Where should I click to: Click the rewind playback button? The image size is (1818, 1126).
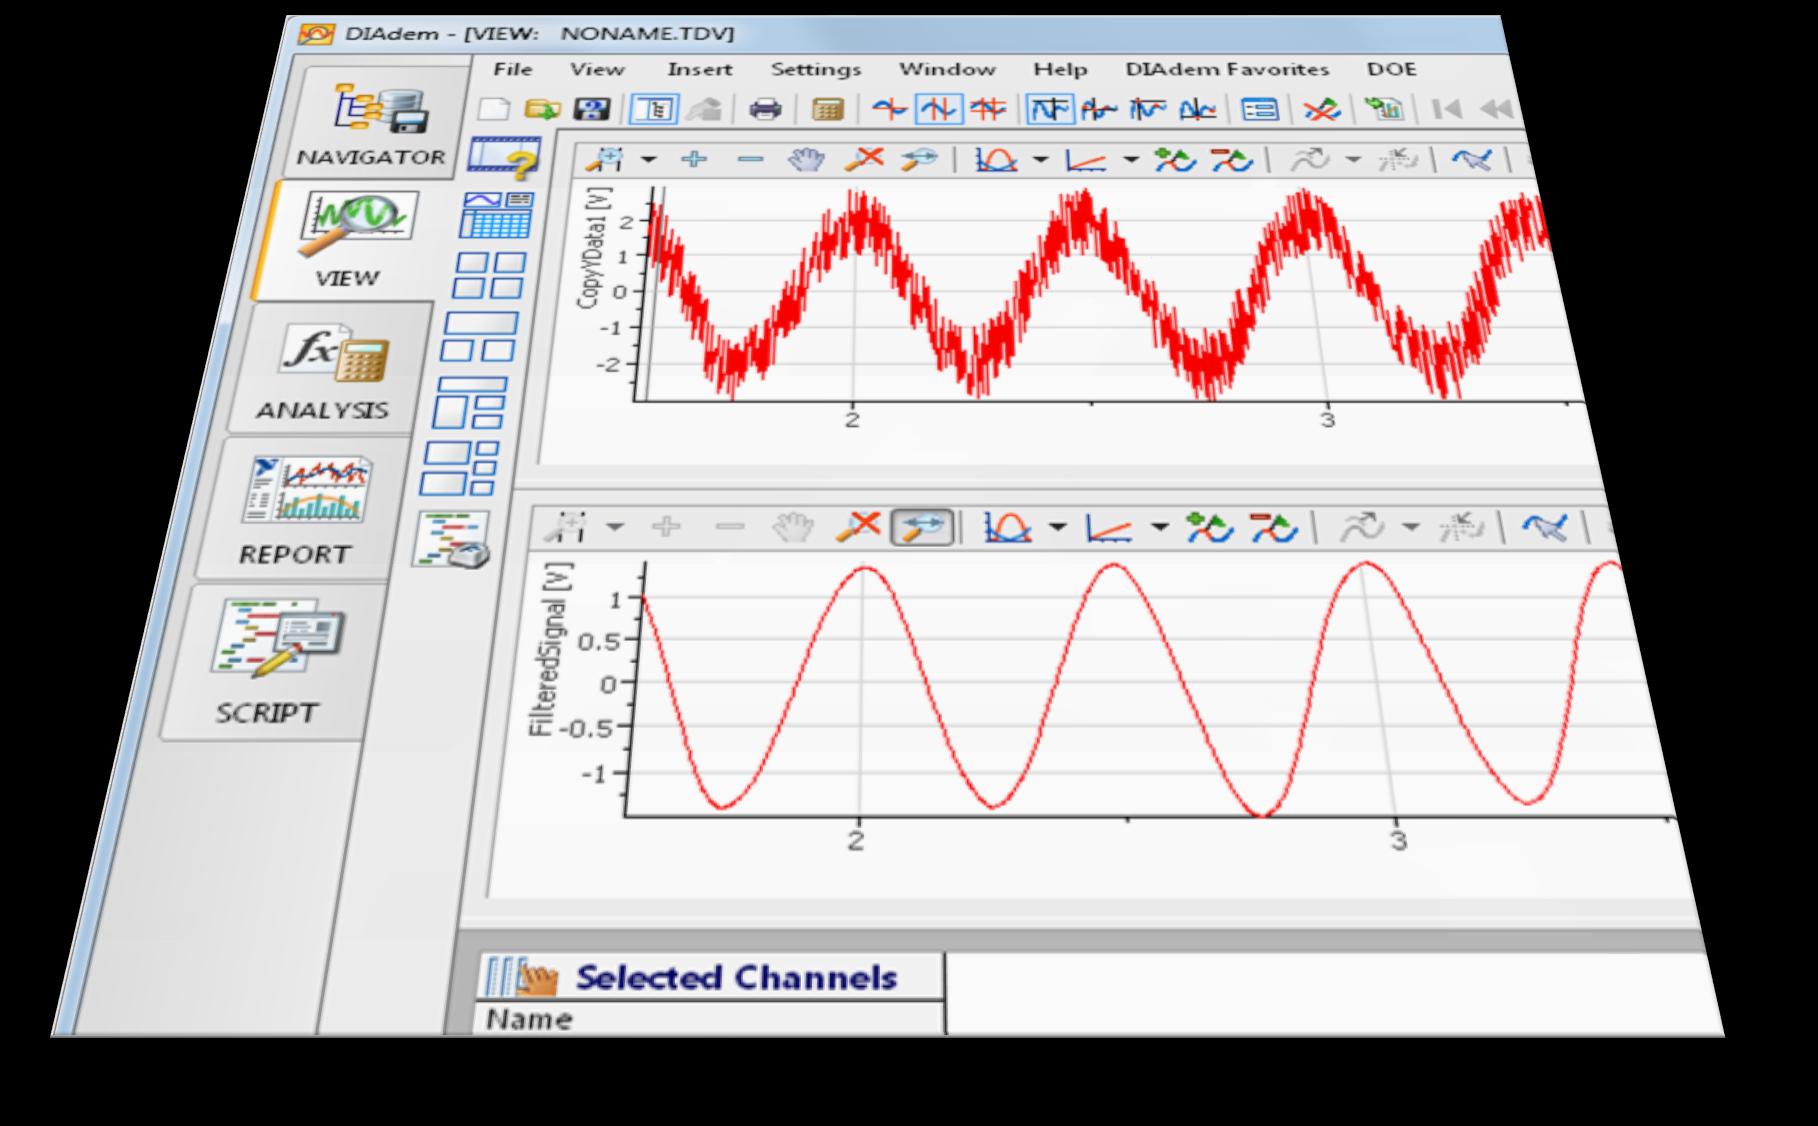click(x=1495, y=109)
